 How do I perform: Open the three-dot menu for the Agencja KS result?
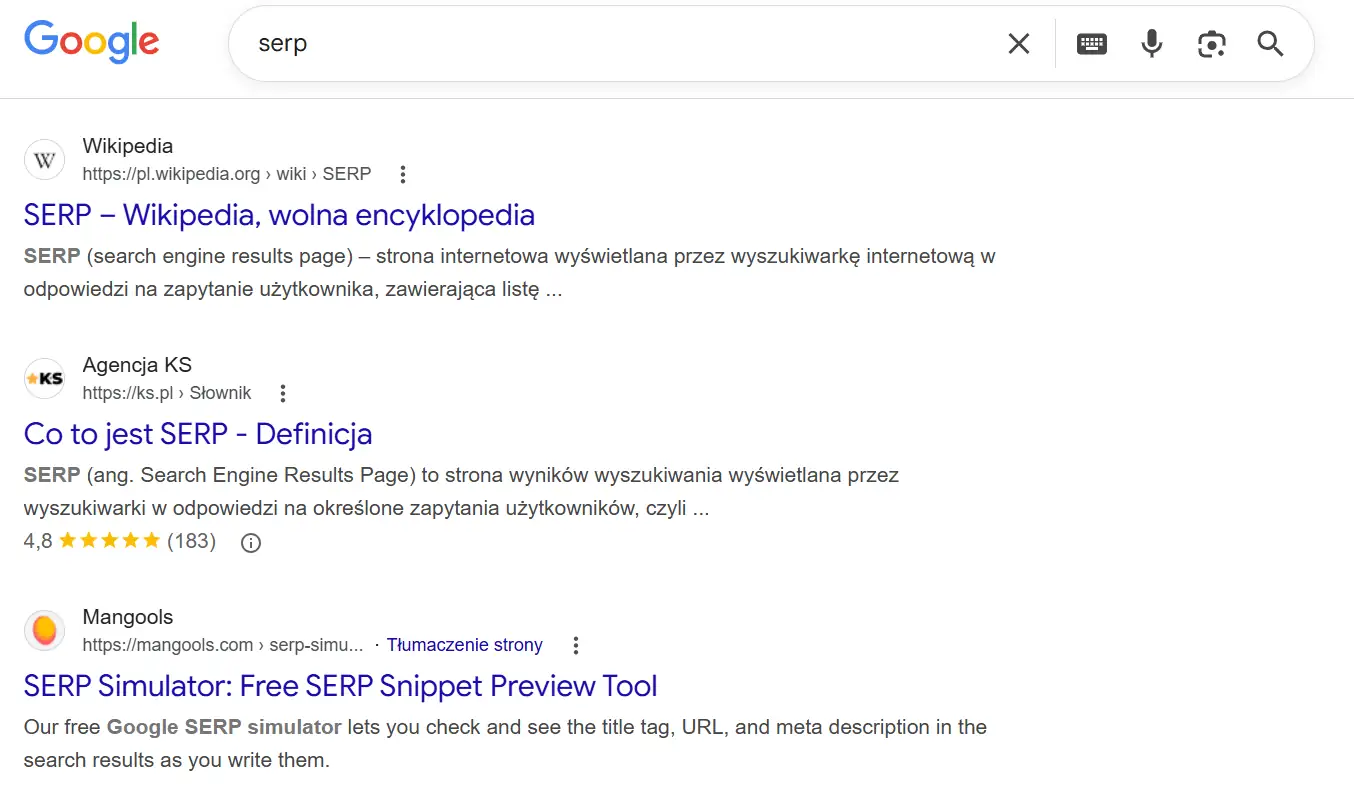click(x=282, y=393)
